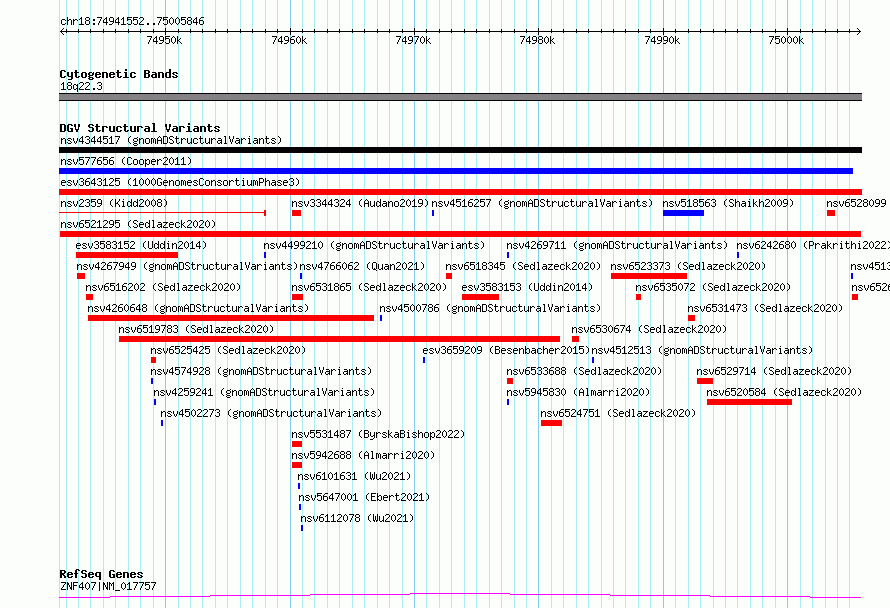Click the RefSeq Genes track title
The height and width of the screenshot is (608, 890).
coord(101,574)
